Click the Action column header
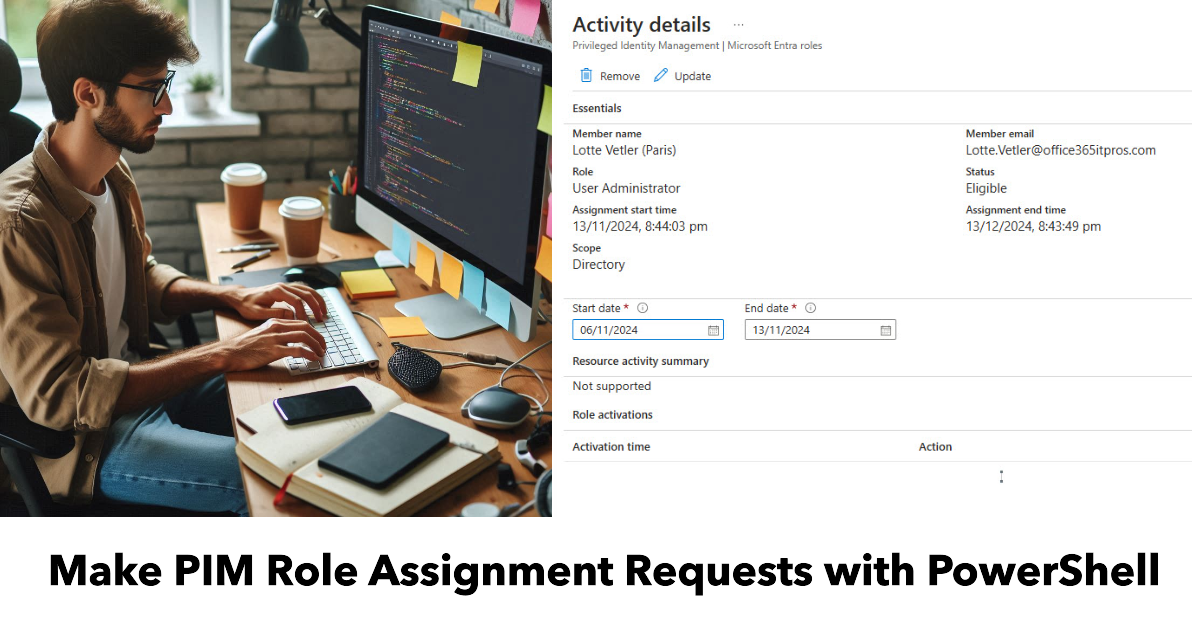 click(935, 447)
